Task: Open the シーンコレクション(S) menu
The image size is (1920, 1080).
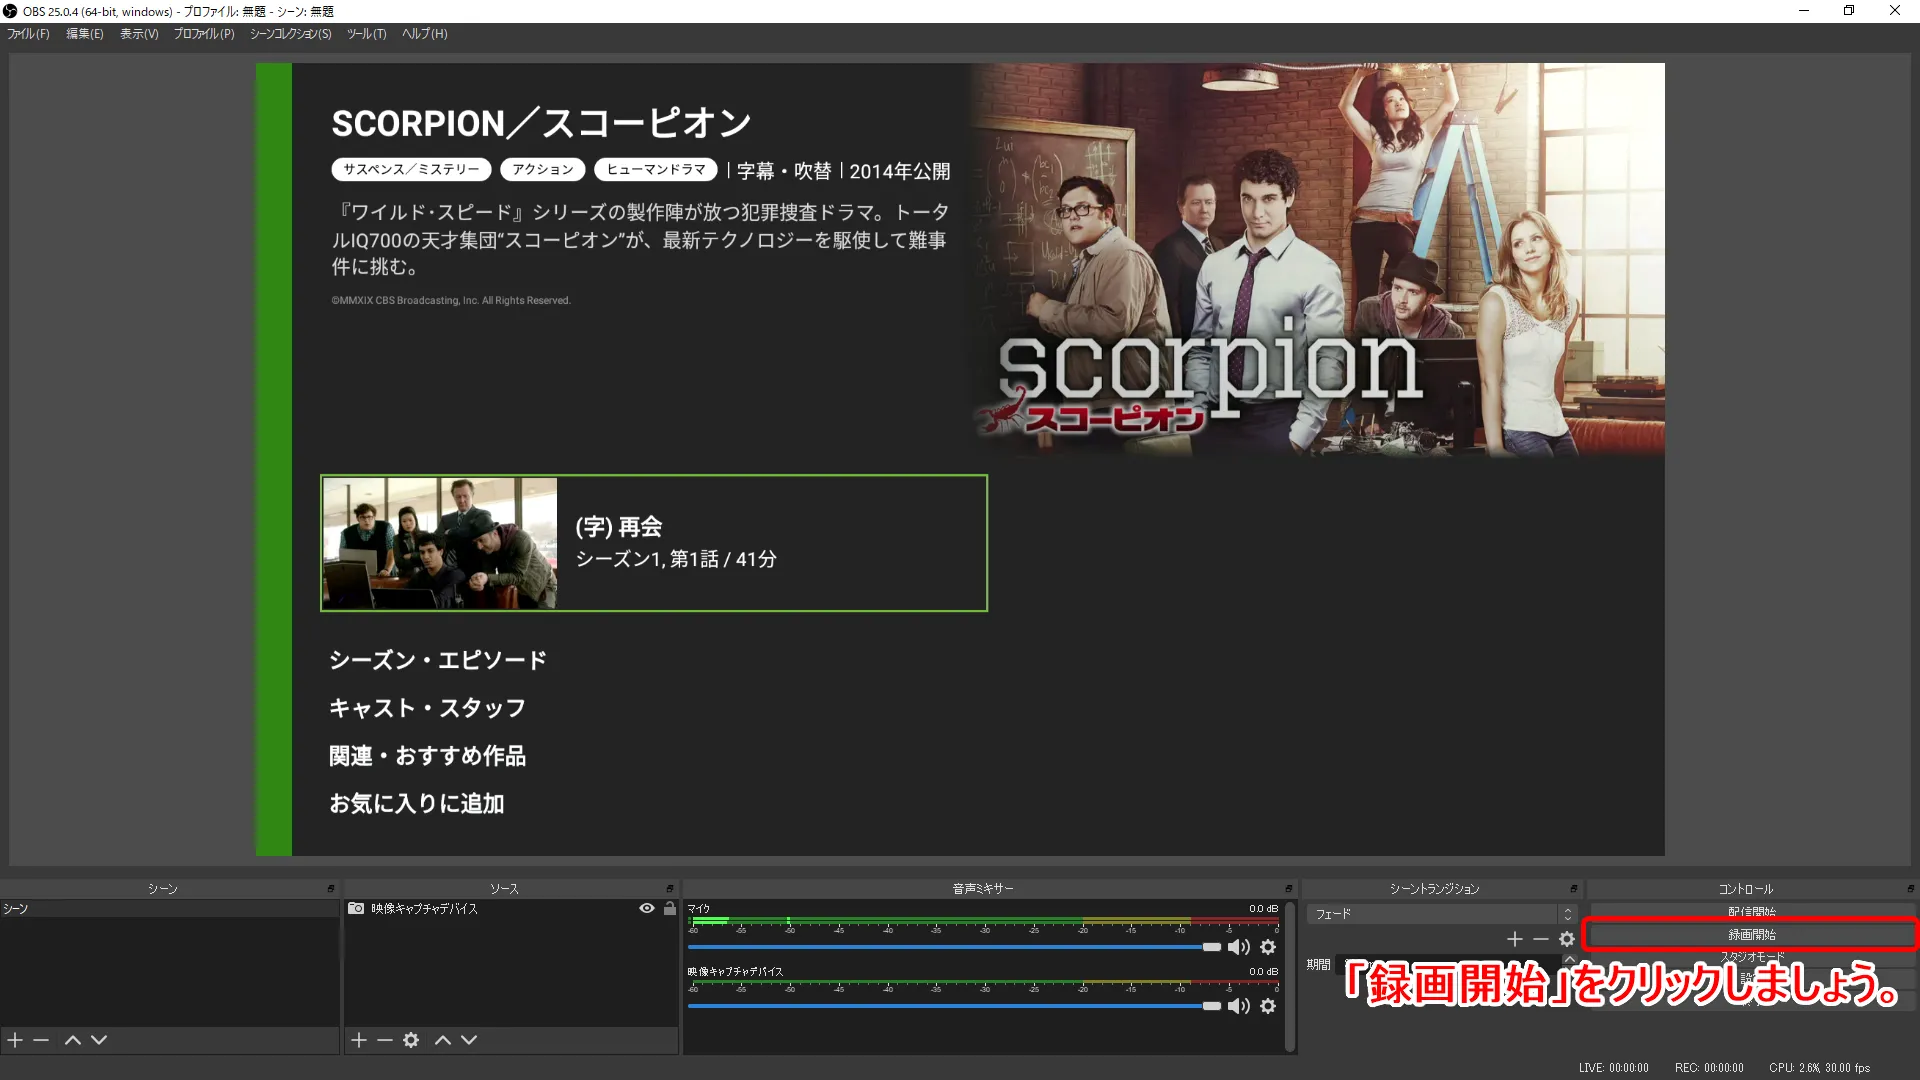Action: [x=290, y=34]
